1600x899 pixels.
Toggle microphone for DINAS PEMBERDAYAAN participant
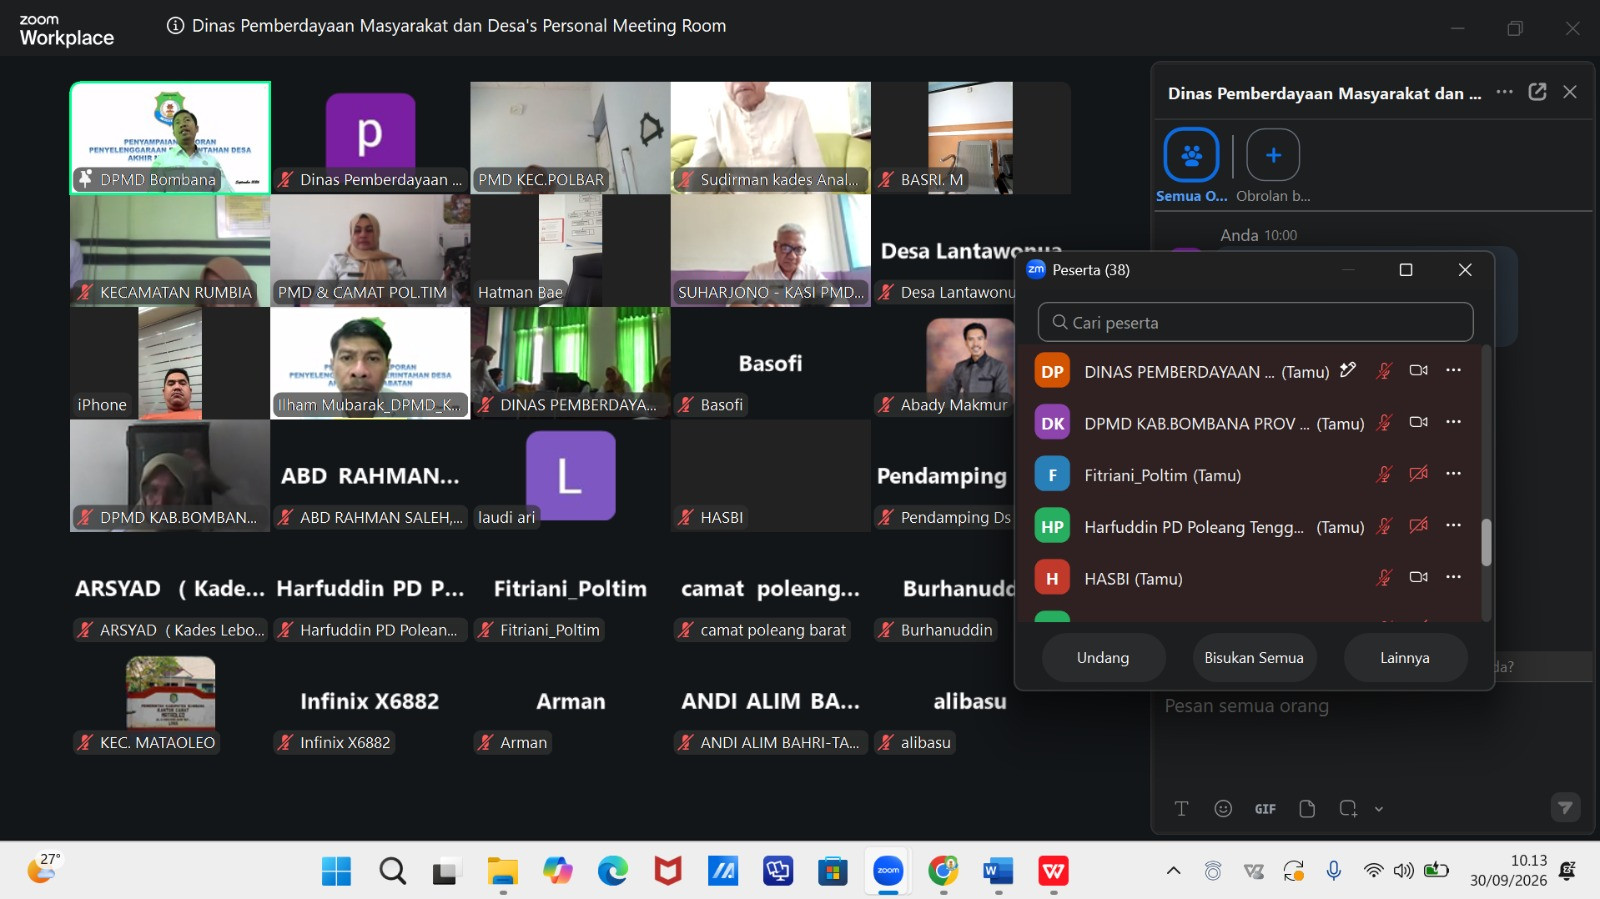coord(1384,371)
